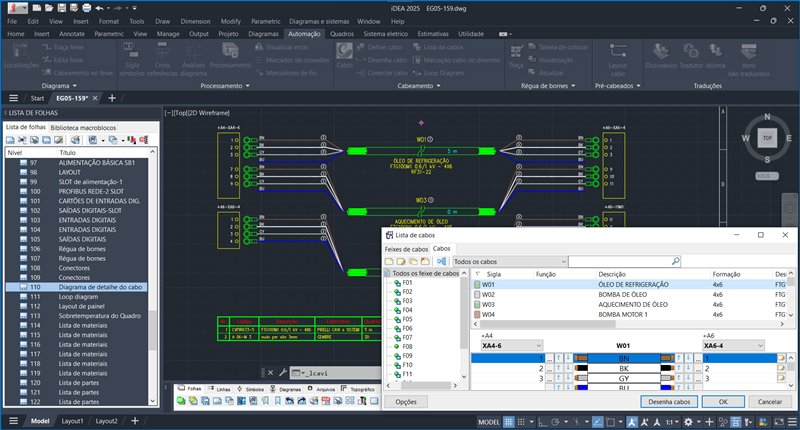The image size is (800, 430).
Task: Expand the Cabeamento ribbon panel
Action: point(437,86)
